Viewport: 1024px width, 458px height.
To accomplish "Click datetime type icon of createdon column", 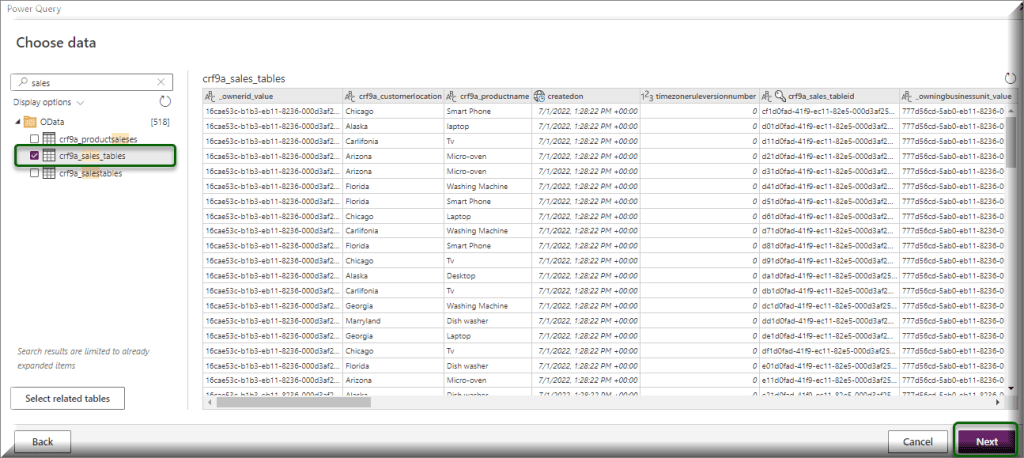I will pyautogui.click(x=539, y=96).
